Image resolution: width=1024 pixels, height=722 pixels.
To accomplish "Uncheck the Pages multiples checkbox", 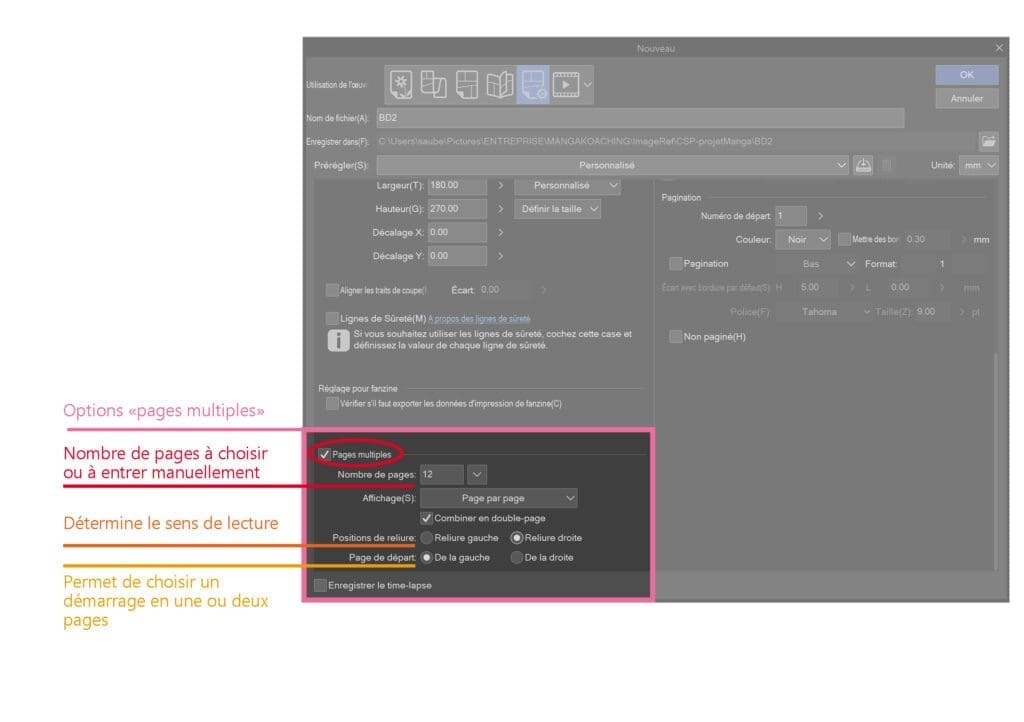I will 325,454.
